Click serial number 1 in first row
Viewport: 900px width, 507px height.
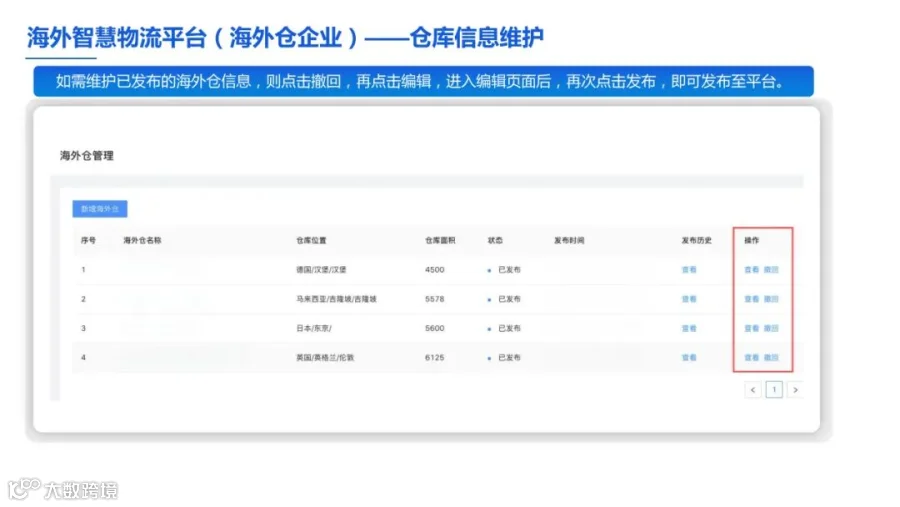83,269
